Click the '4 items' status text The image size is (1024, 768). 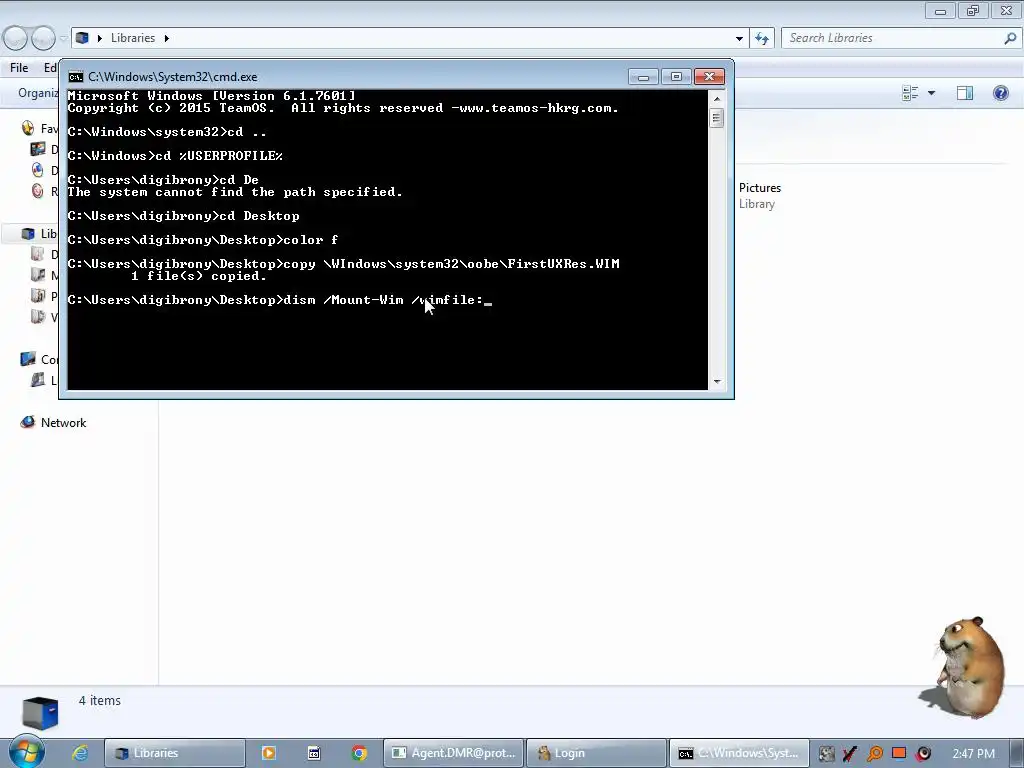[100, 700]
